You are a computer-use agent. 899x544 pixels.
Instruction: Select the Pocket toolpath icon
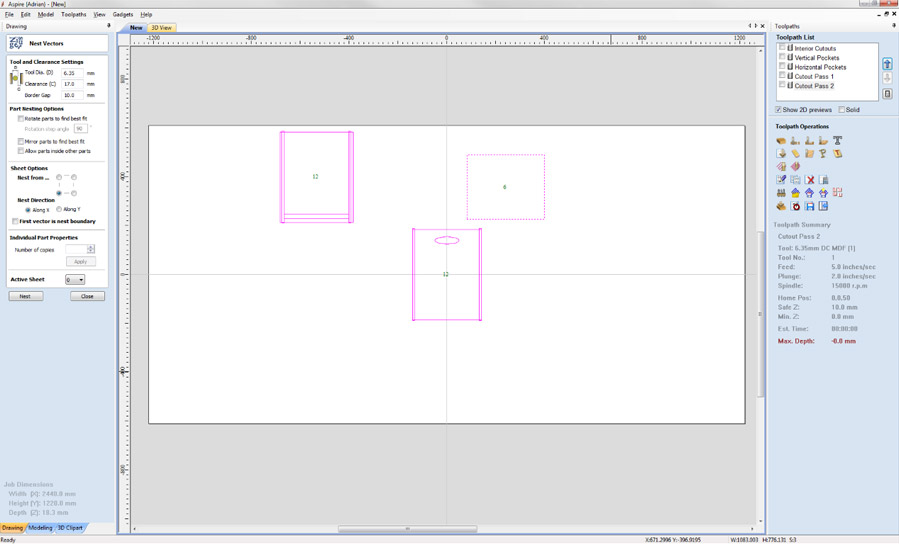(809, 140)
